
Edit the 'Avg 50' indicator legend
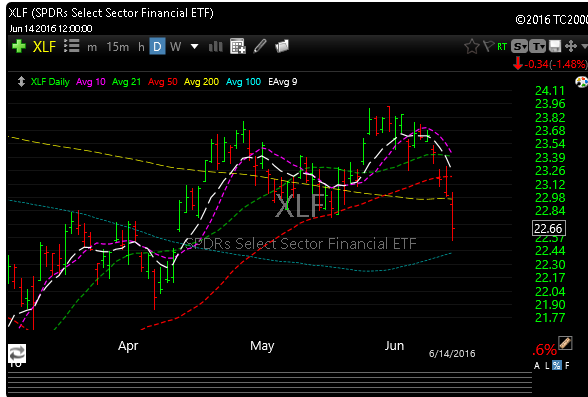point(162,82)
